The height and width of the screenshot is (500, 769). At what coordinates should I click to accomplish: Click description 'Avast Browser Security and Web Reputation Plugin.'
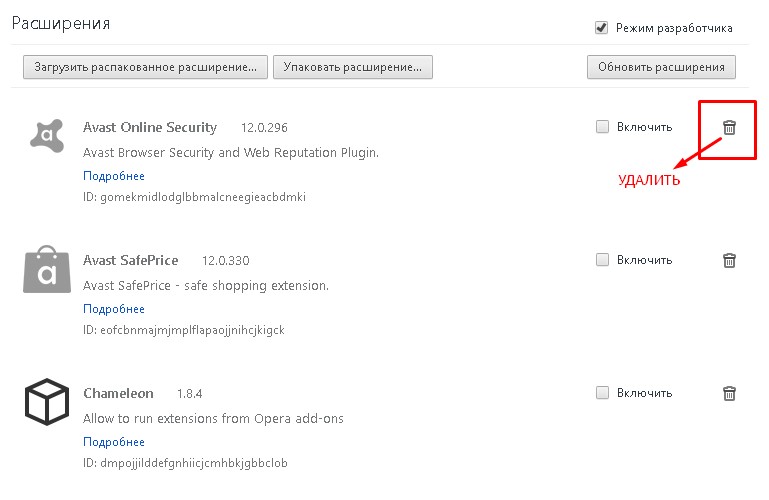[231, 152]
